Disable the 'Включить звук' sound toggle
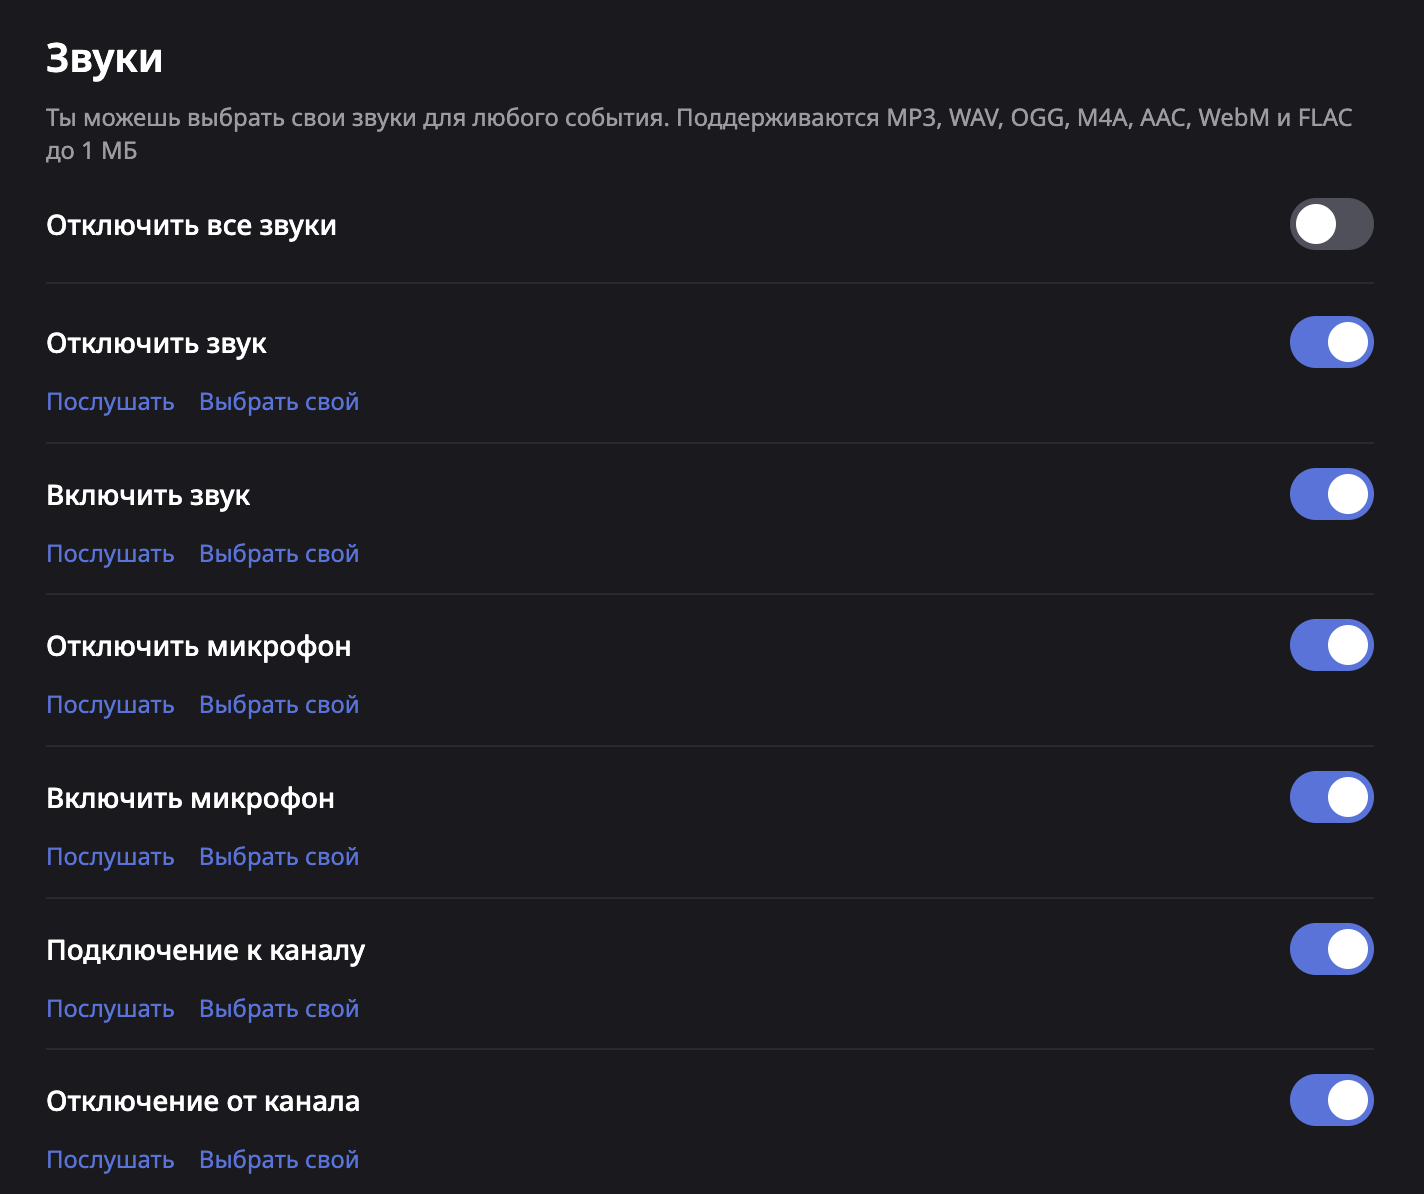1424x1194 pixels. click(x=1331, y=495)
